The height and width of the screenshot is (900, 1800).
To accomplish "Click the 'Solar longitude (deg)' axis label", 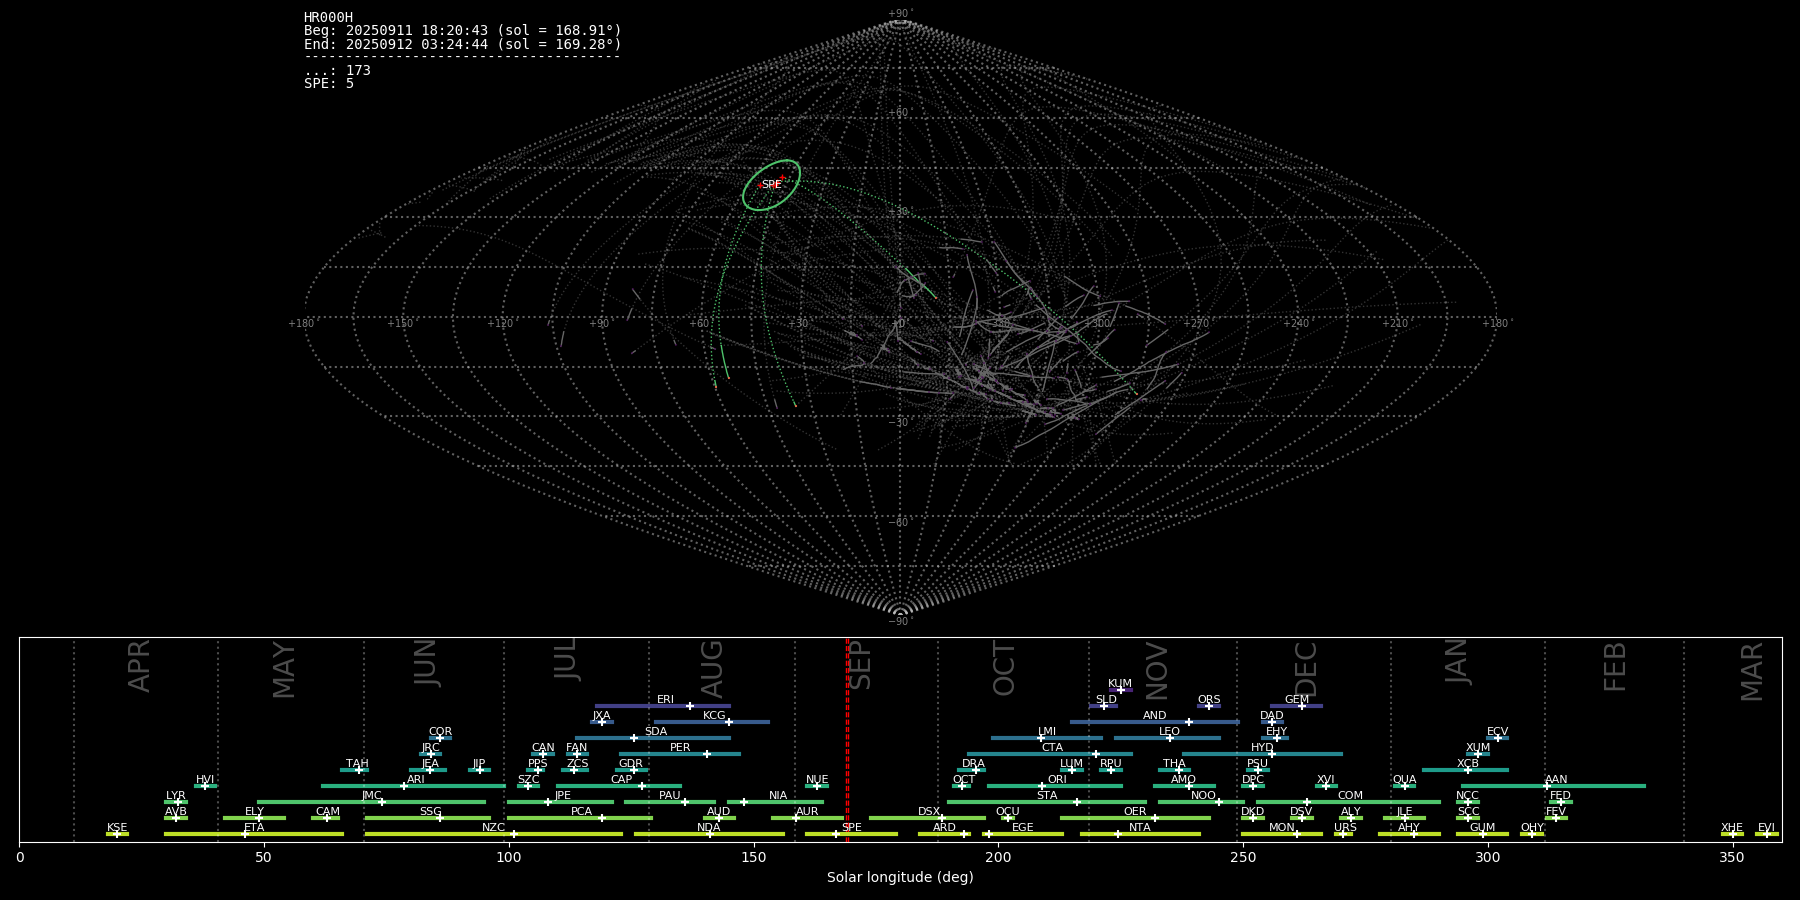I will (x=900, y=878).
